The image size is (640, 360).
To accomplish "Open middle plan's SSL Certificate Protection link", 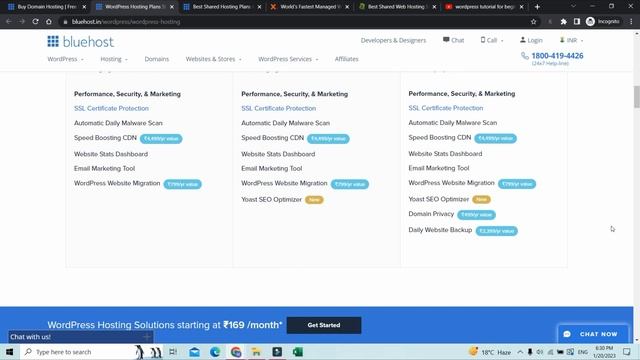I will [278, 109].
